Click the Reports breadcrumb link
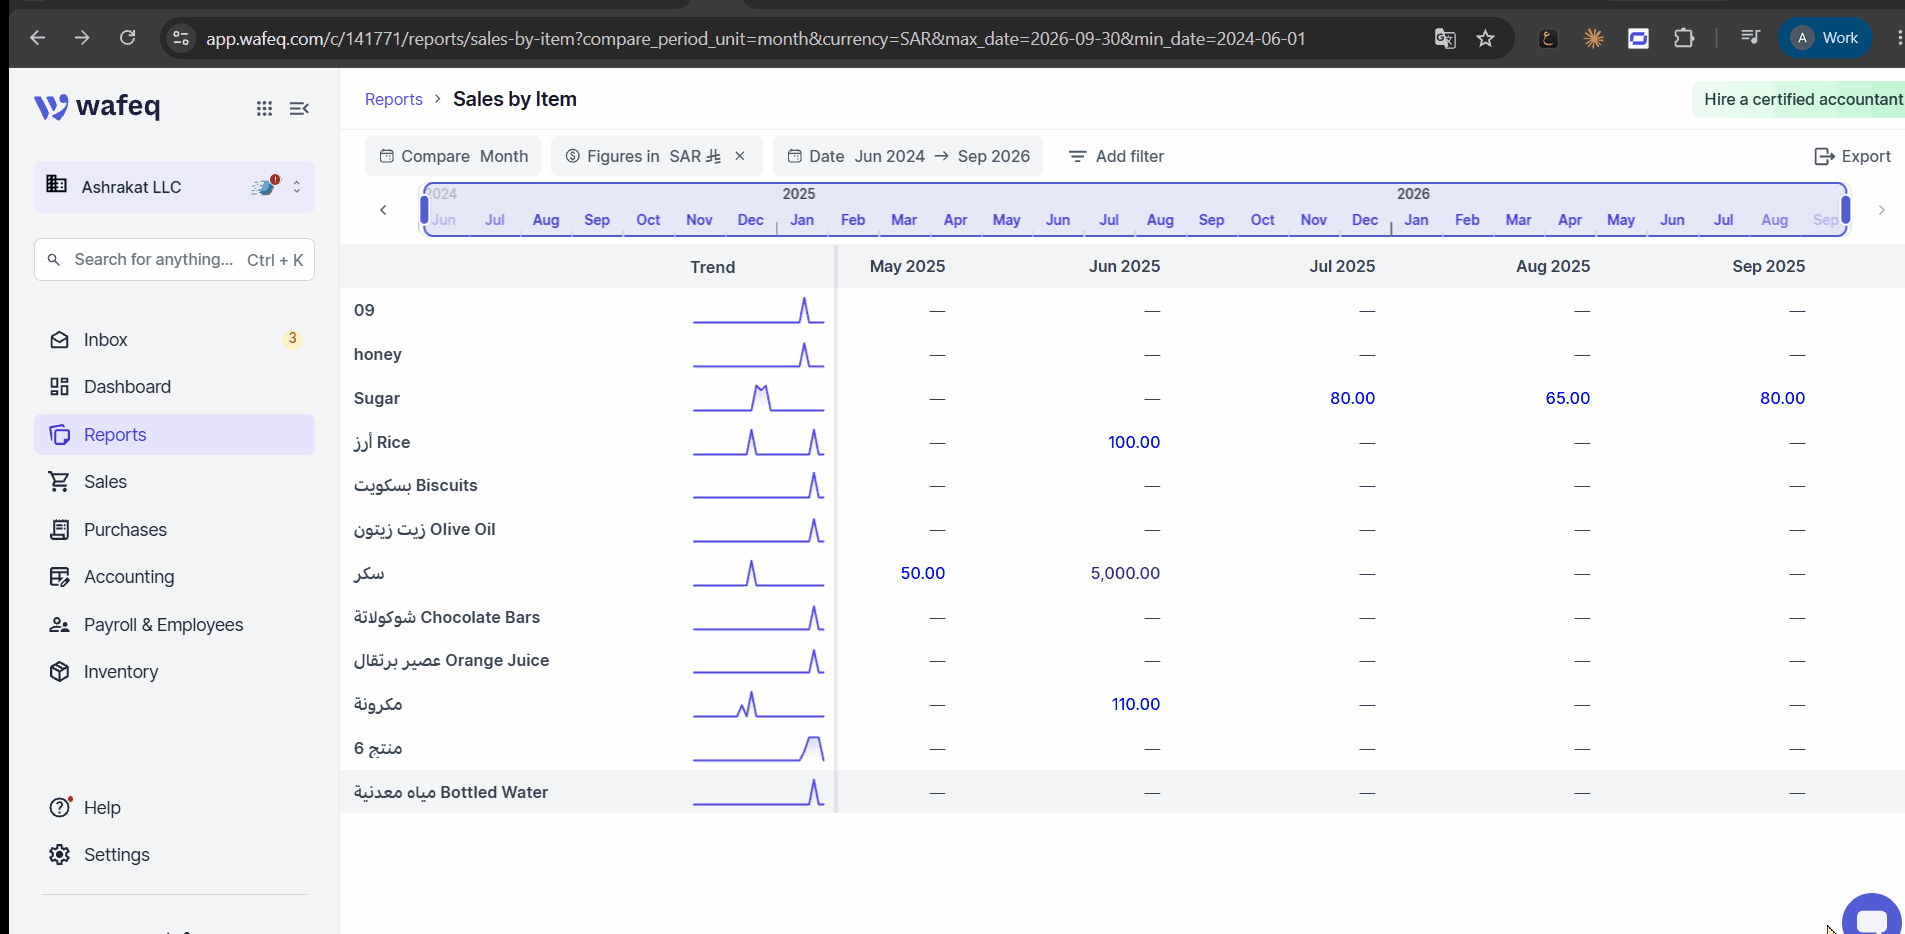Image resolution: width=1905 pixels, height=934 pixels. tap(393, 99)
